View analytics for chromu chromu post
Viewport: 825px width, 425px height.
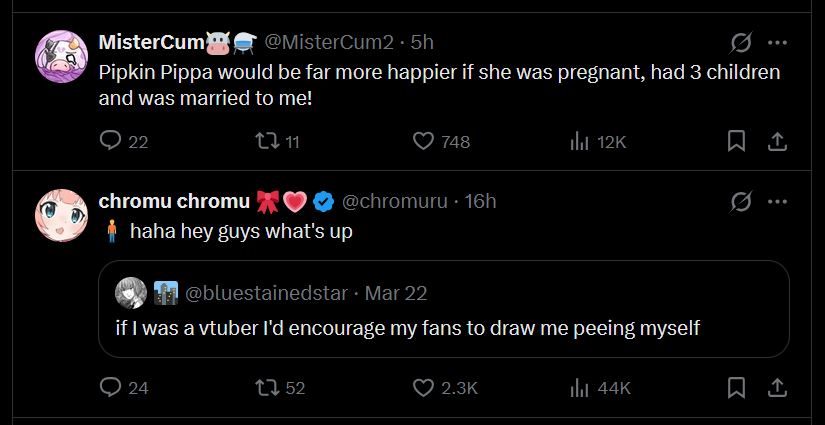pyautogui.click(x=579, y=388)
